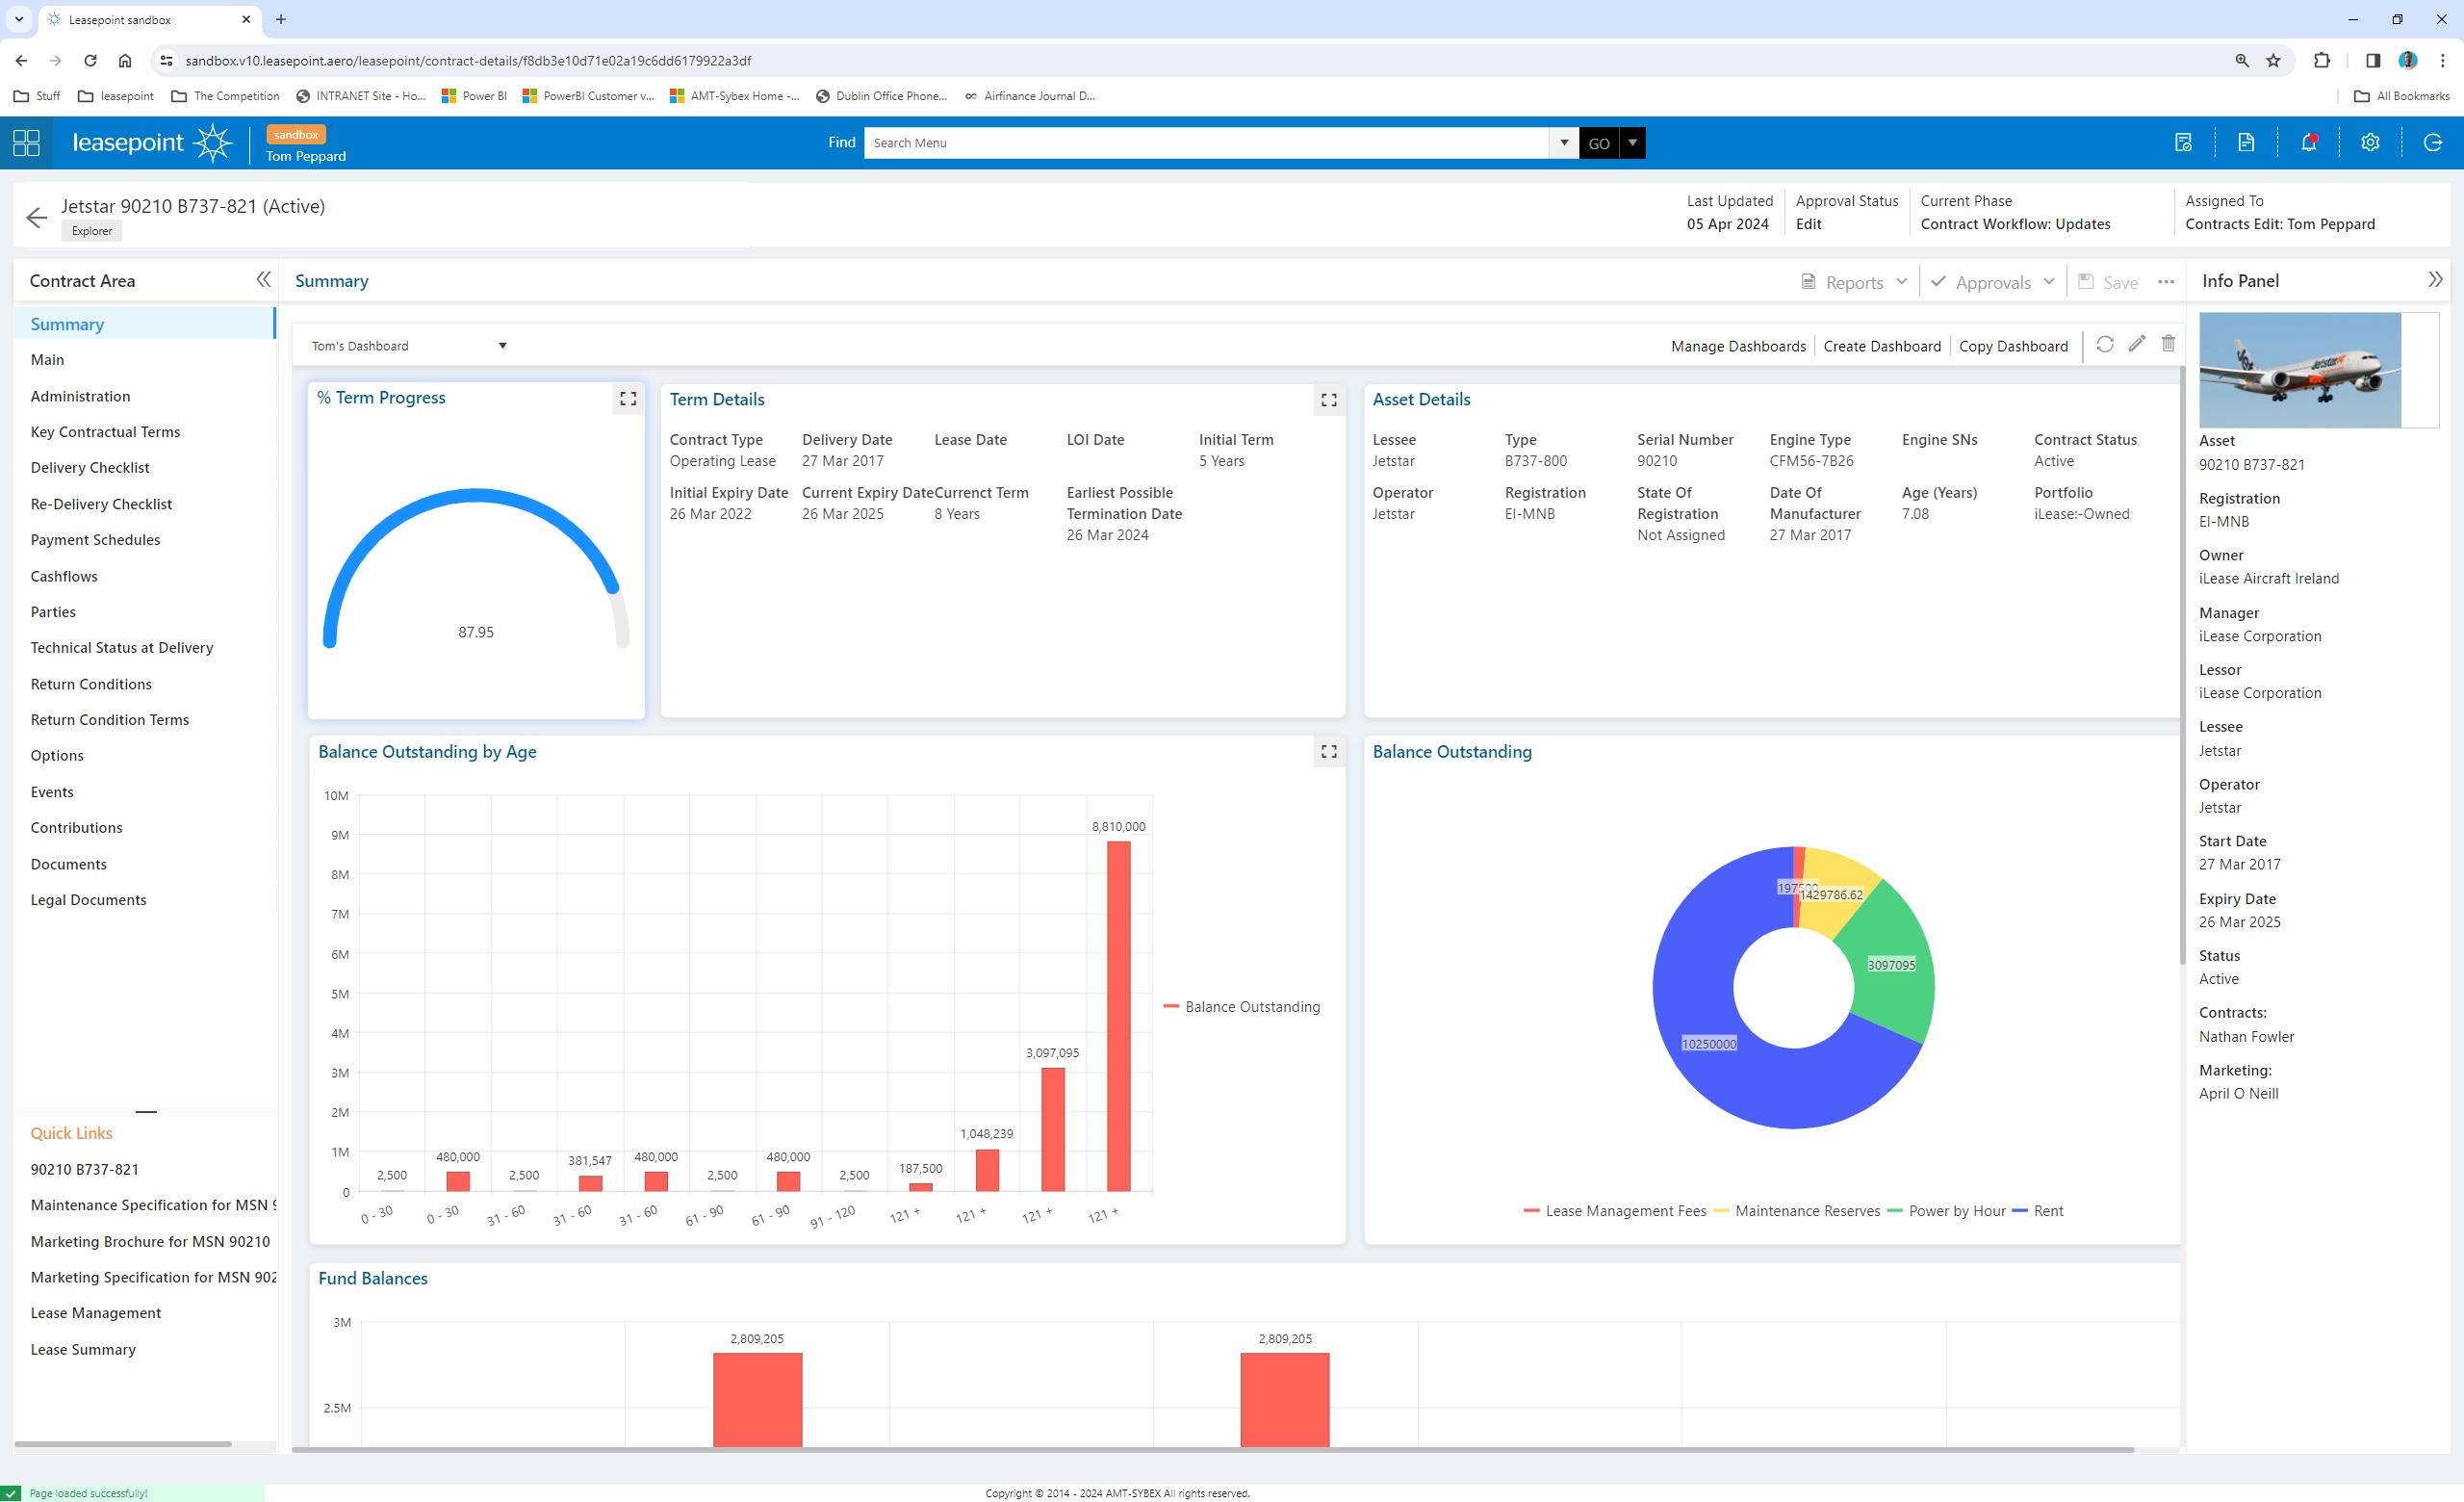Open Lease Summary quick link

pos(83,1349)
